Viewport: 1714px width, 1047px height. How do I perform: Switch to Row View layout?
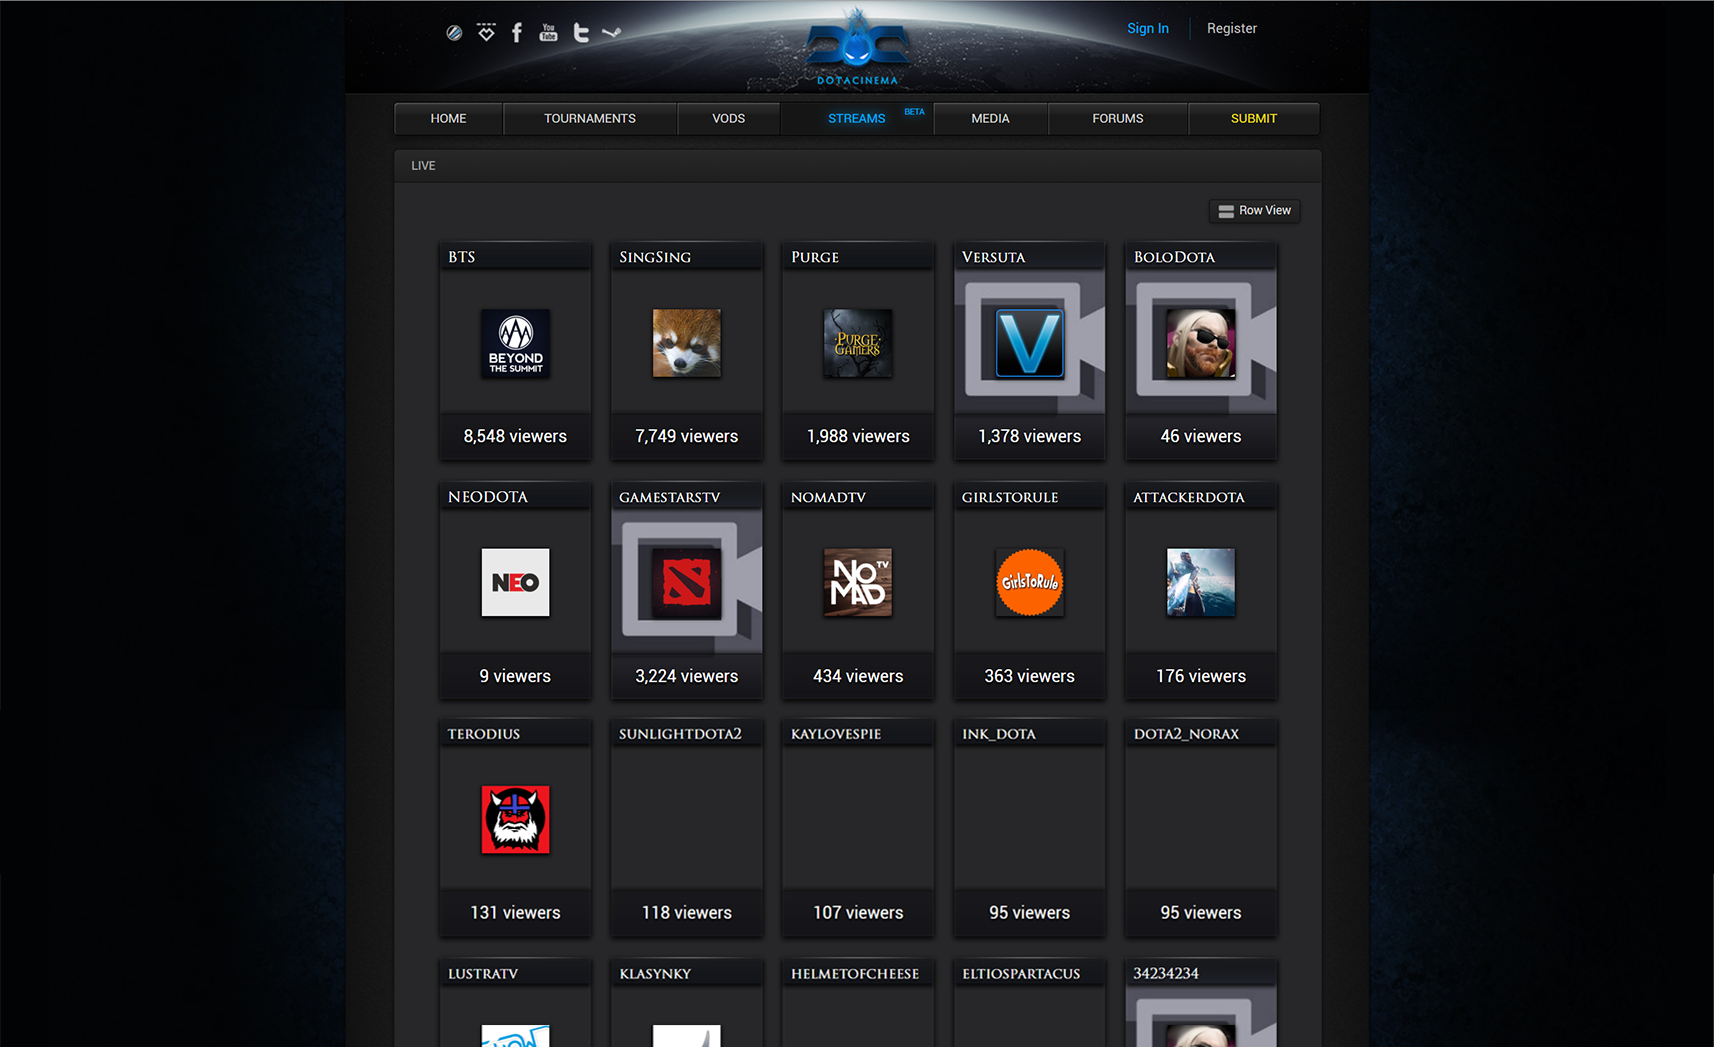pos(1254,211)
